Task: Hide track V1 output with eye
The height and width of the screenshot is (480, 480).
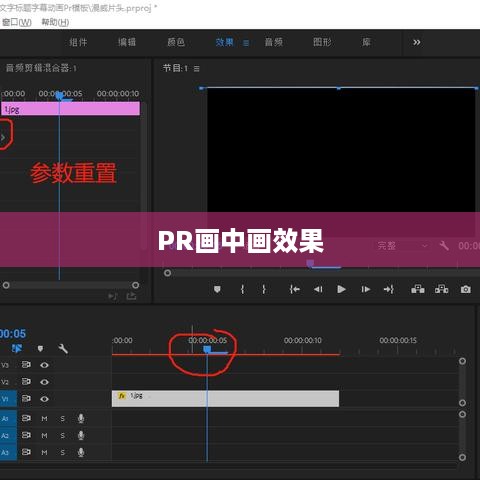Action: (x=44, y=399)
